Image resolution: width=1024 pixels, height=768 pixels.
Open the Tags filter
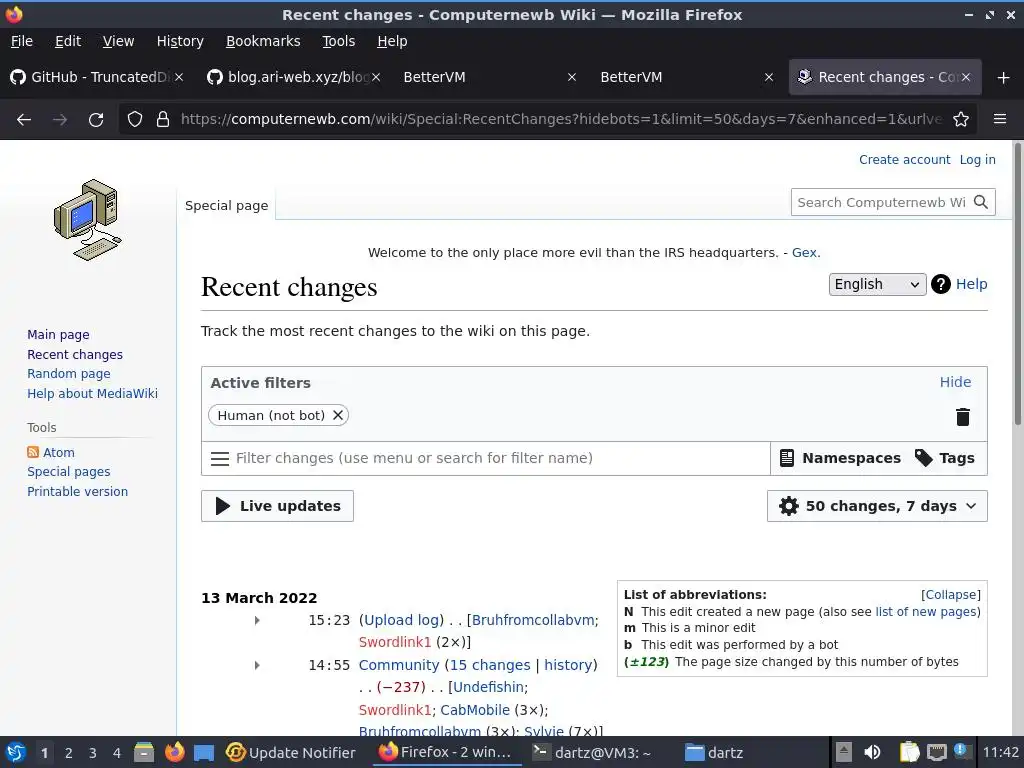pos(945,458)
